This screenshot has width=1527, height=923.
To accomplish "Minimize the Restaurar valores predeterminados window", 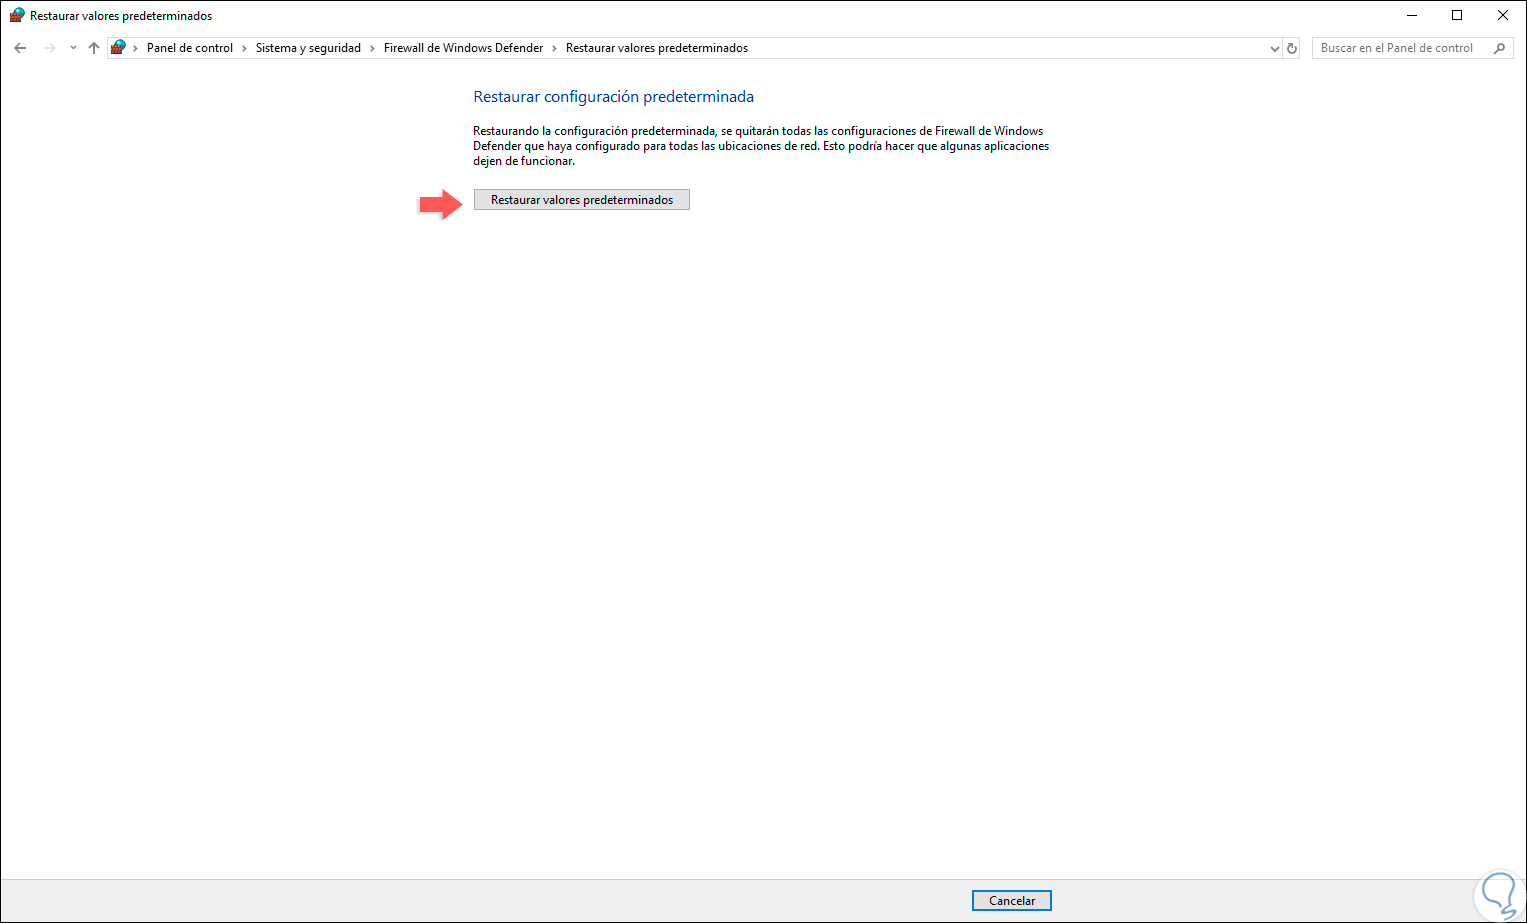I will click(1412, 15).
